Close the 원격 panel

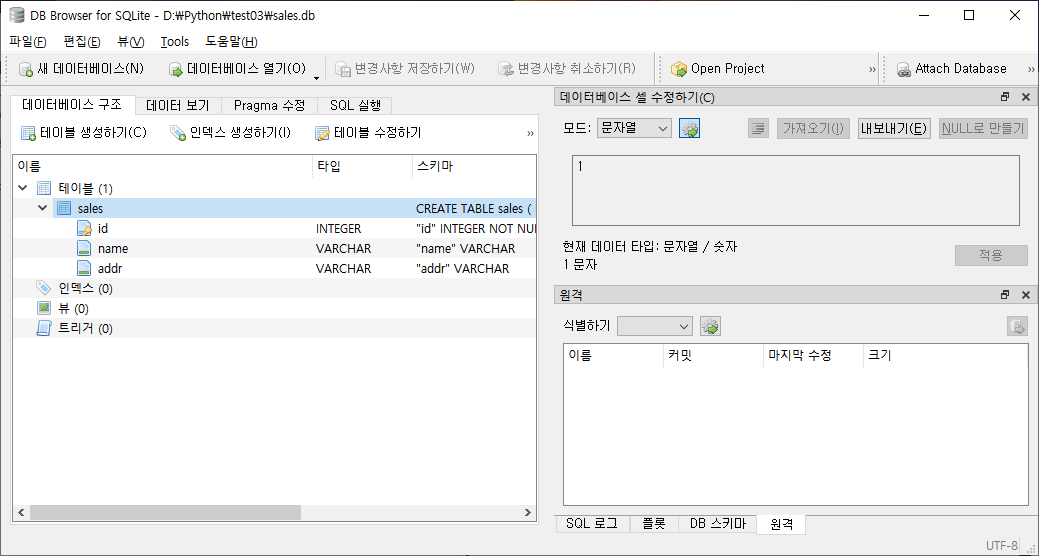1026,294
